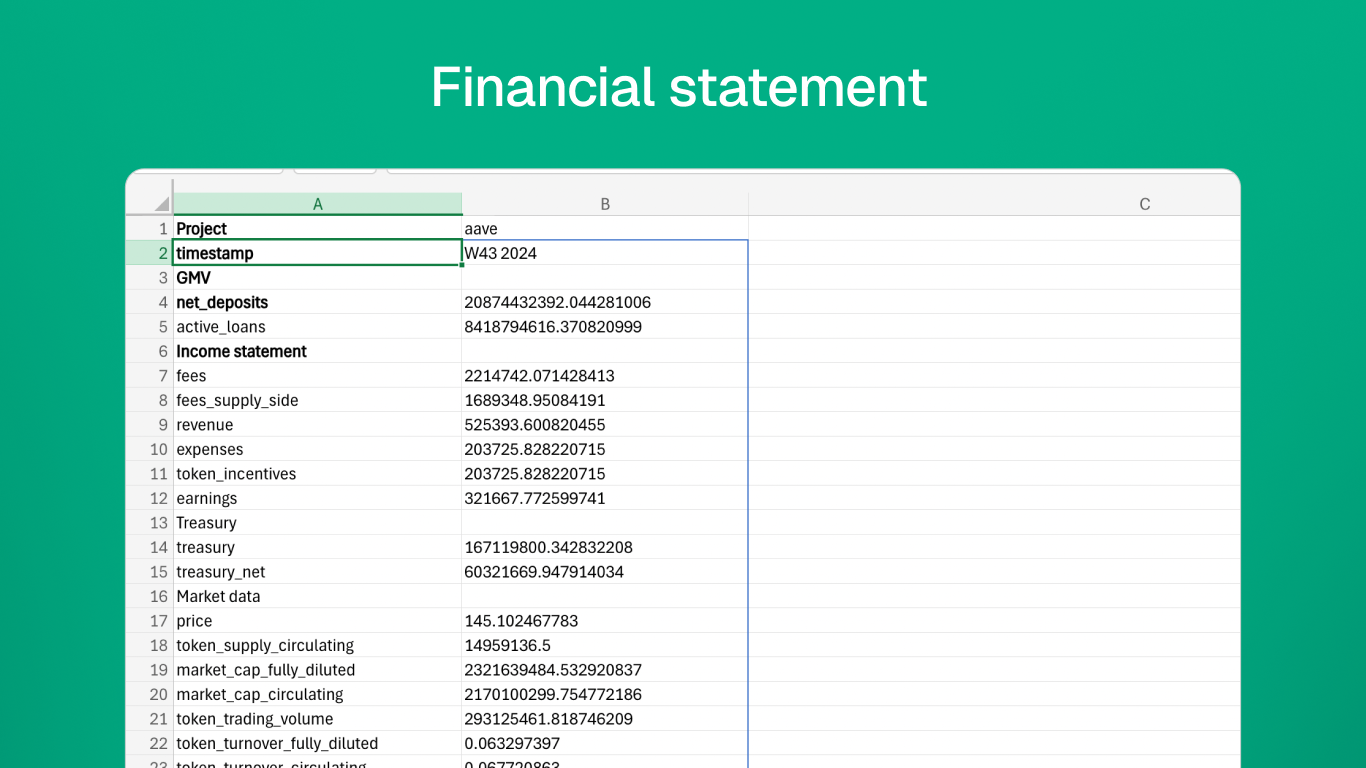Click the token_incentives value cell
The width and height of the screenshot is (1366, 768).
[x=605, y=474]
